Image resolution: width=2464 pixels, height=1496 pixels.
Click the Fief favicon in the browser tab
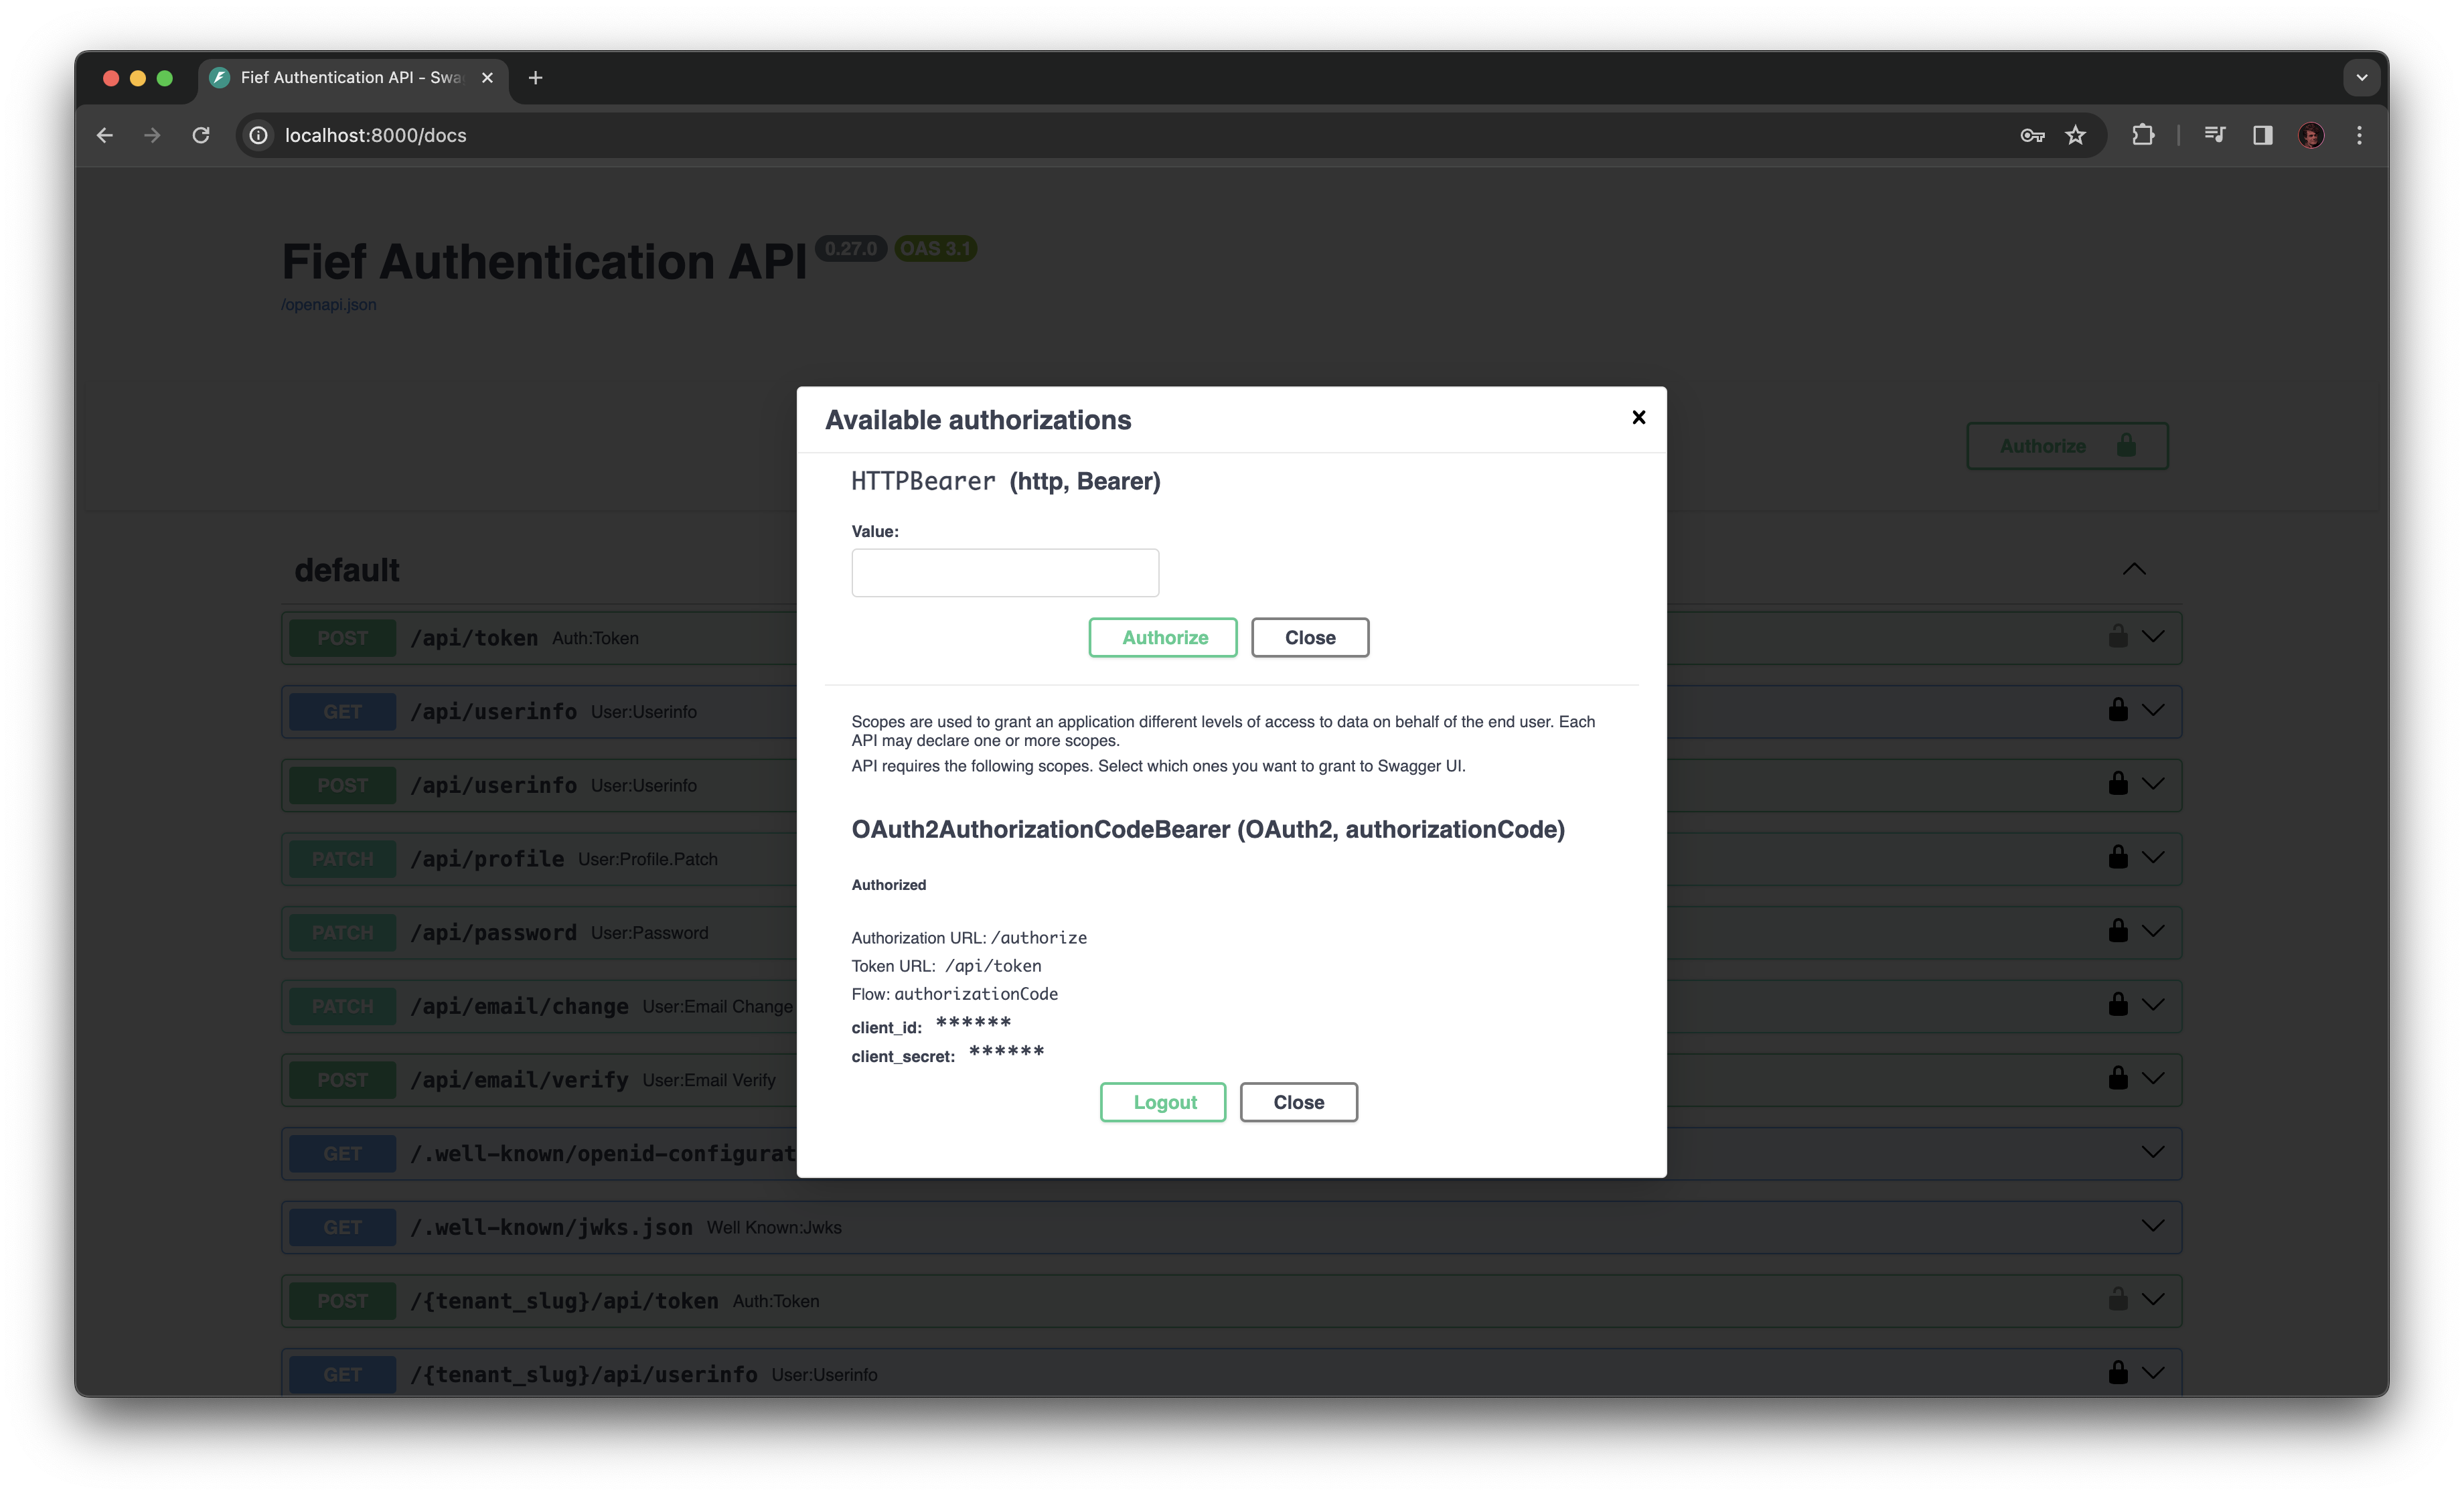pos(219,77)
